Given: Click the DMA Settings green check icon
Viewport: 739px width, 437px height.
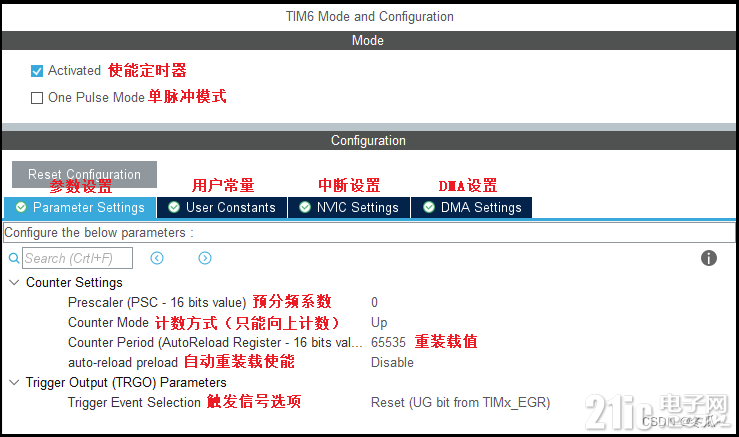Looking at the screenshot, I should pos(429,207).
